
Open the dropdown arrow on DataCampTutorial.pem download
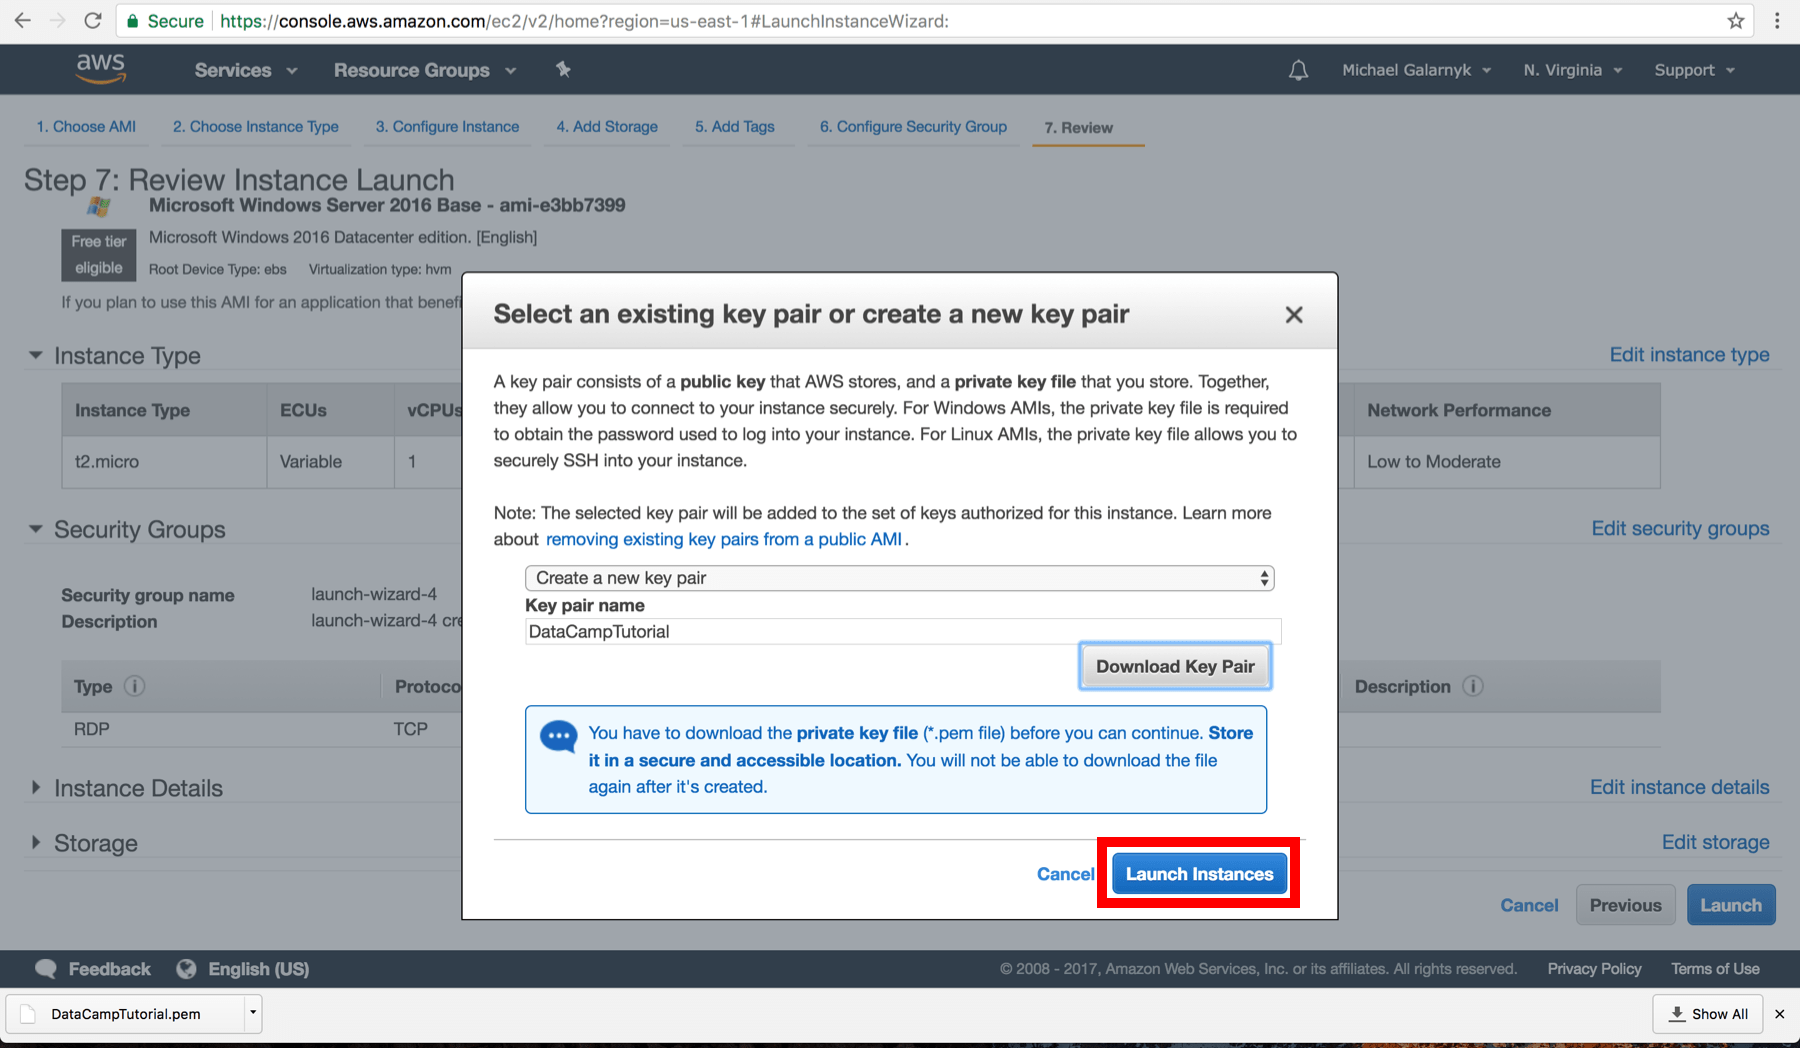(252, 1013)
